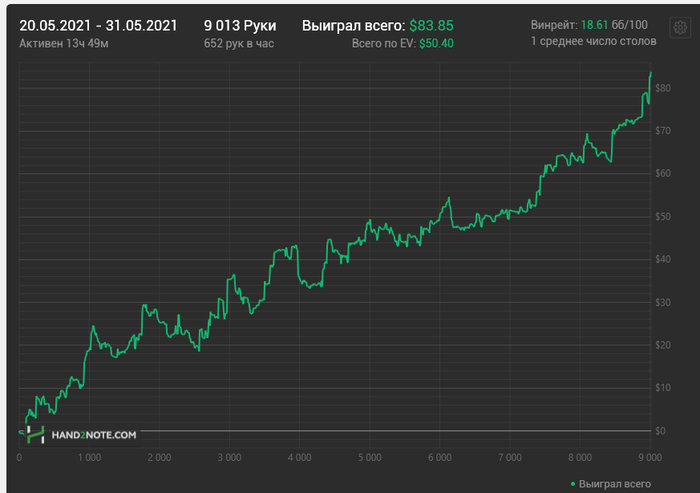This screenshot has width=700, height=493.
Task: Click the 'Активен 13ч 49м' active time text
Action: point(64,43)
